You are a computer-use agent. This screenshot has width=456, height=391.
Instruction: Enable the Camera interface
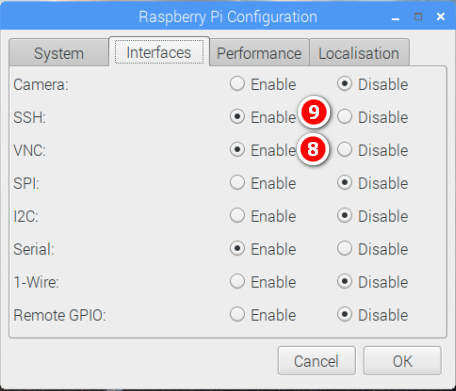[x=237, y=84]
